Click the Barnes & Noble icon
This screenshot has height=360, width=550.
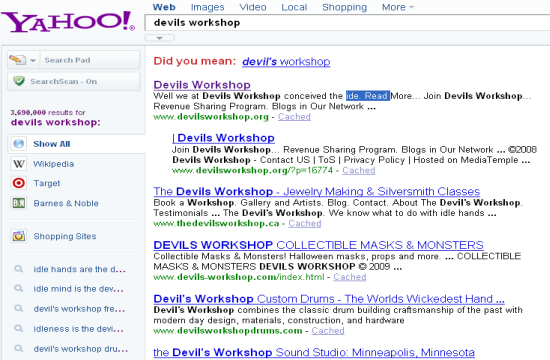tap(19, 203)
